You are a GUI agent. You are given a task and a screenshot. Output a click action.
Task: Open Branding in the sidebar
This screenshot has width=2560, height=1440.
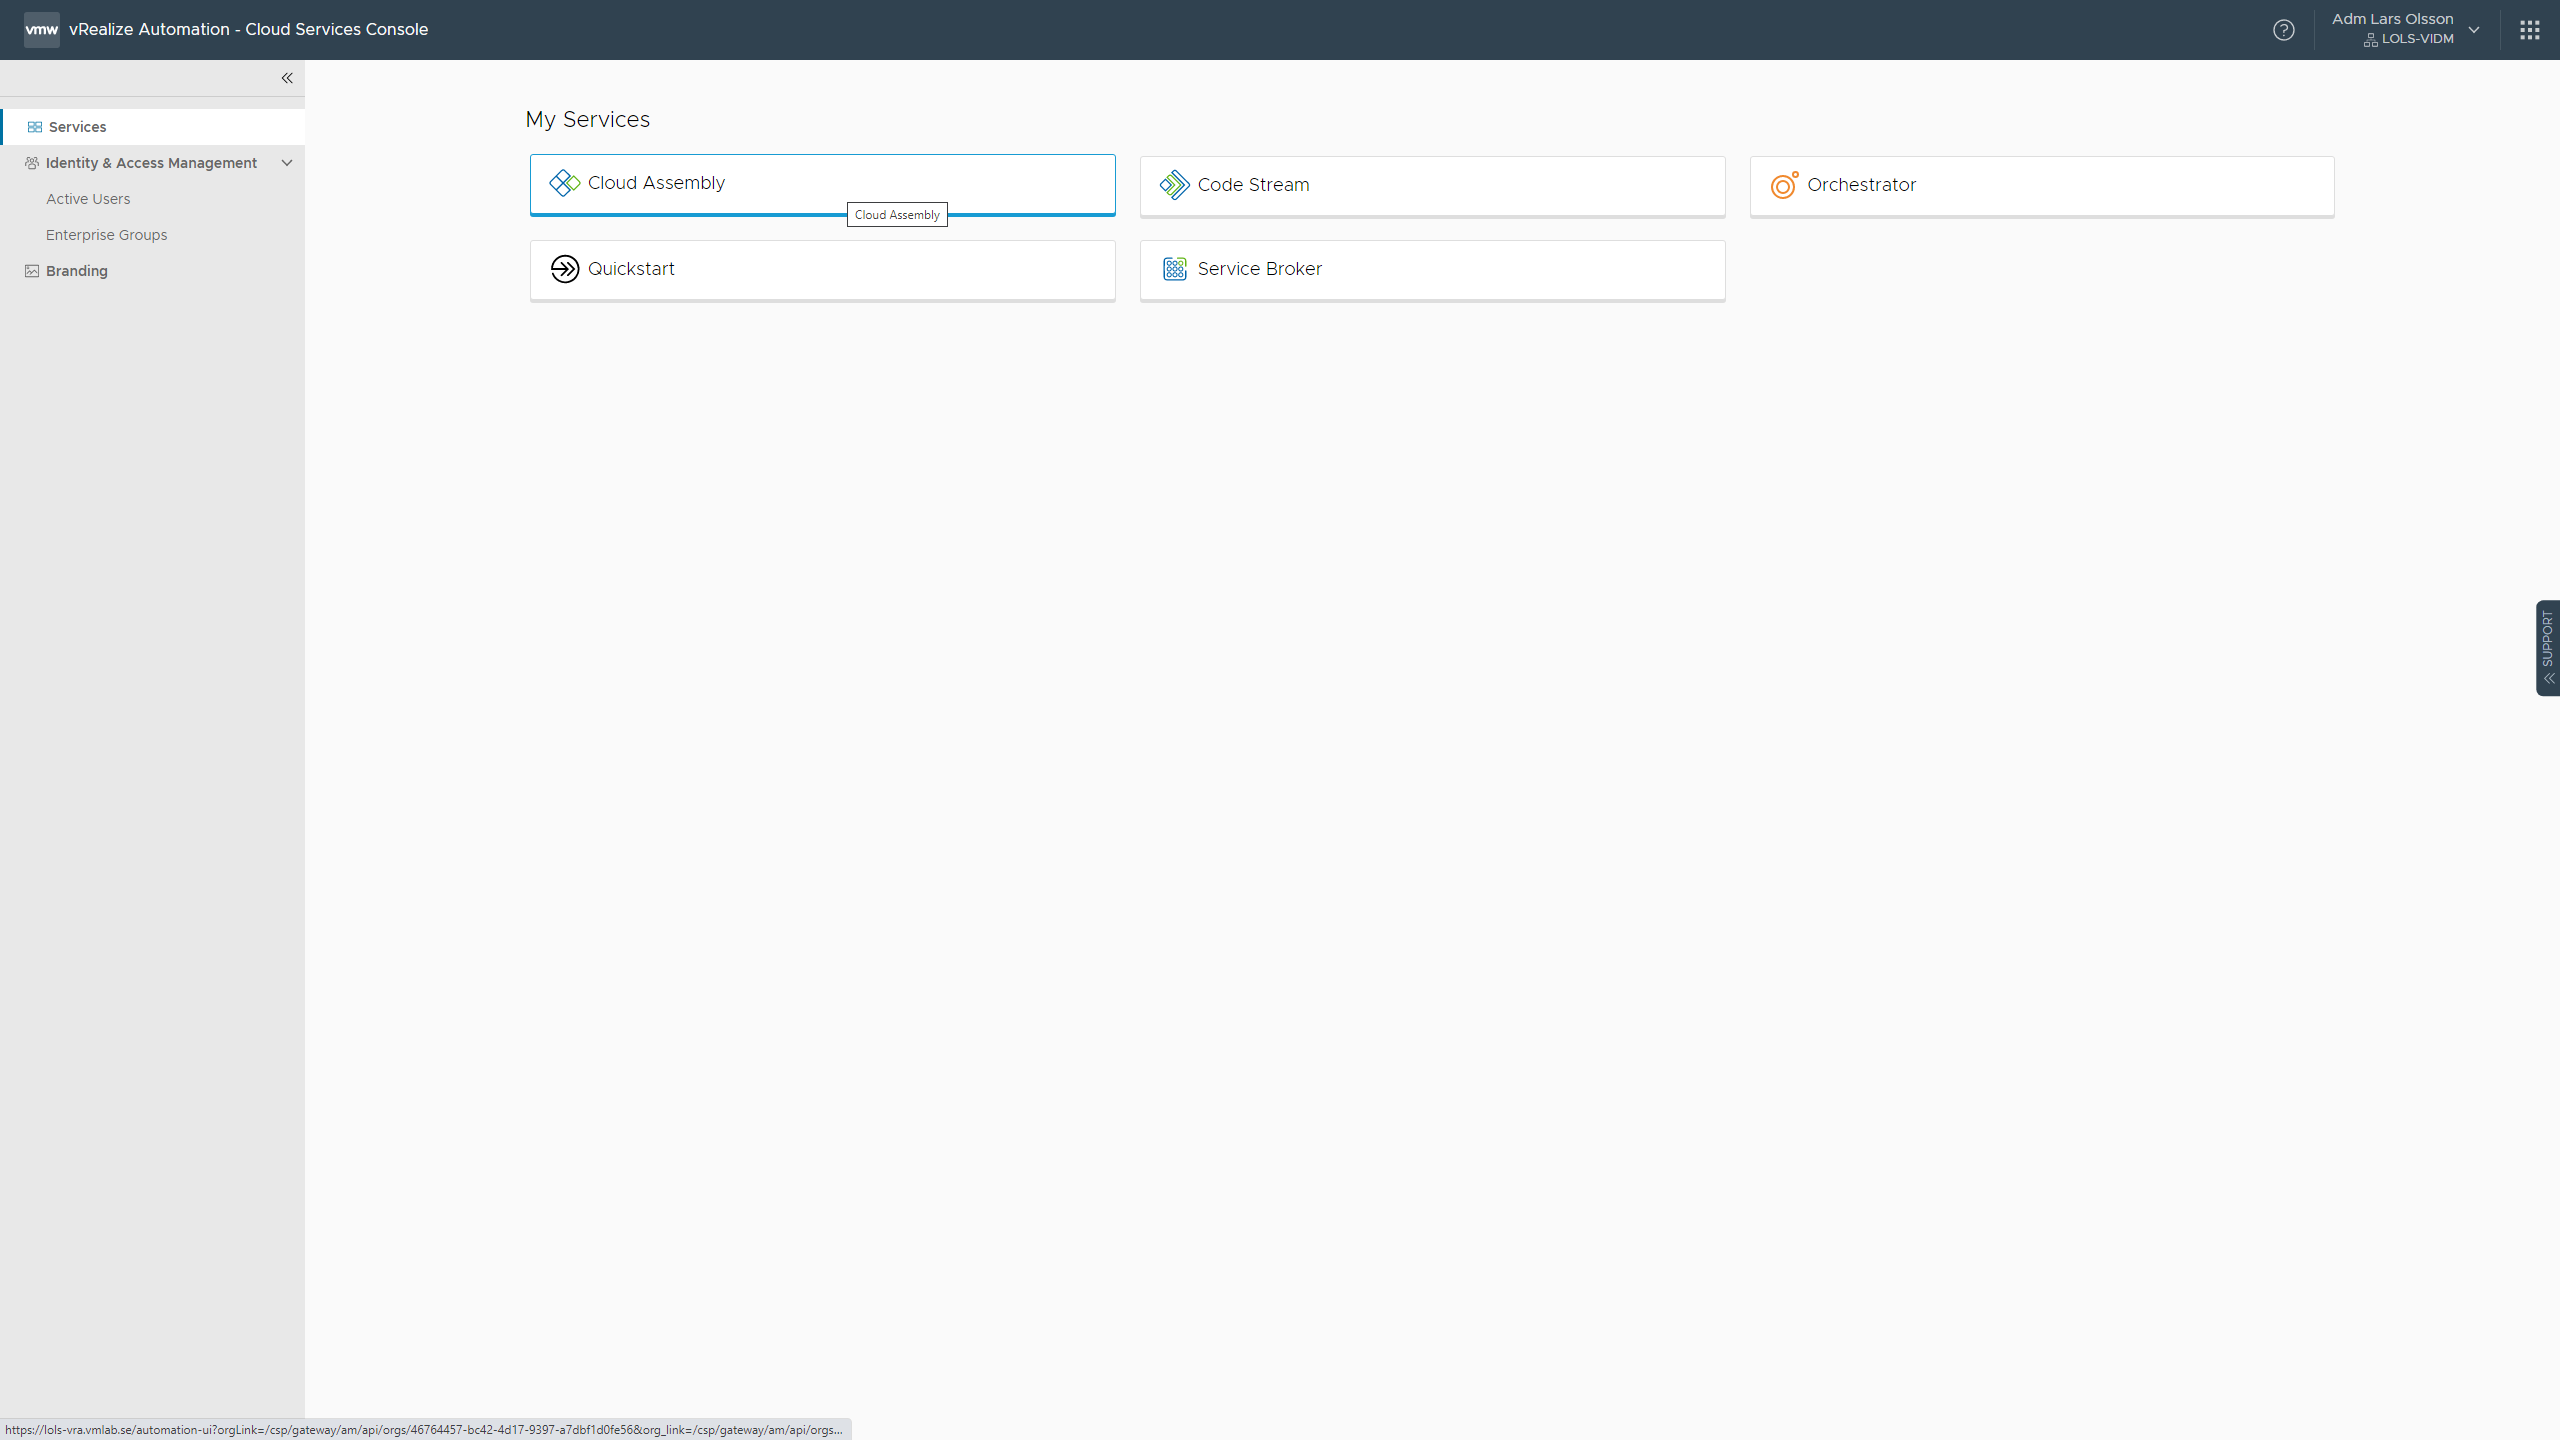77,271
